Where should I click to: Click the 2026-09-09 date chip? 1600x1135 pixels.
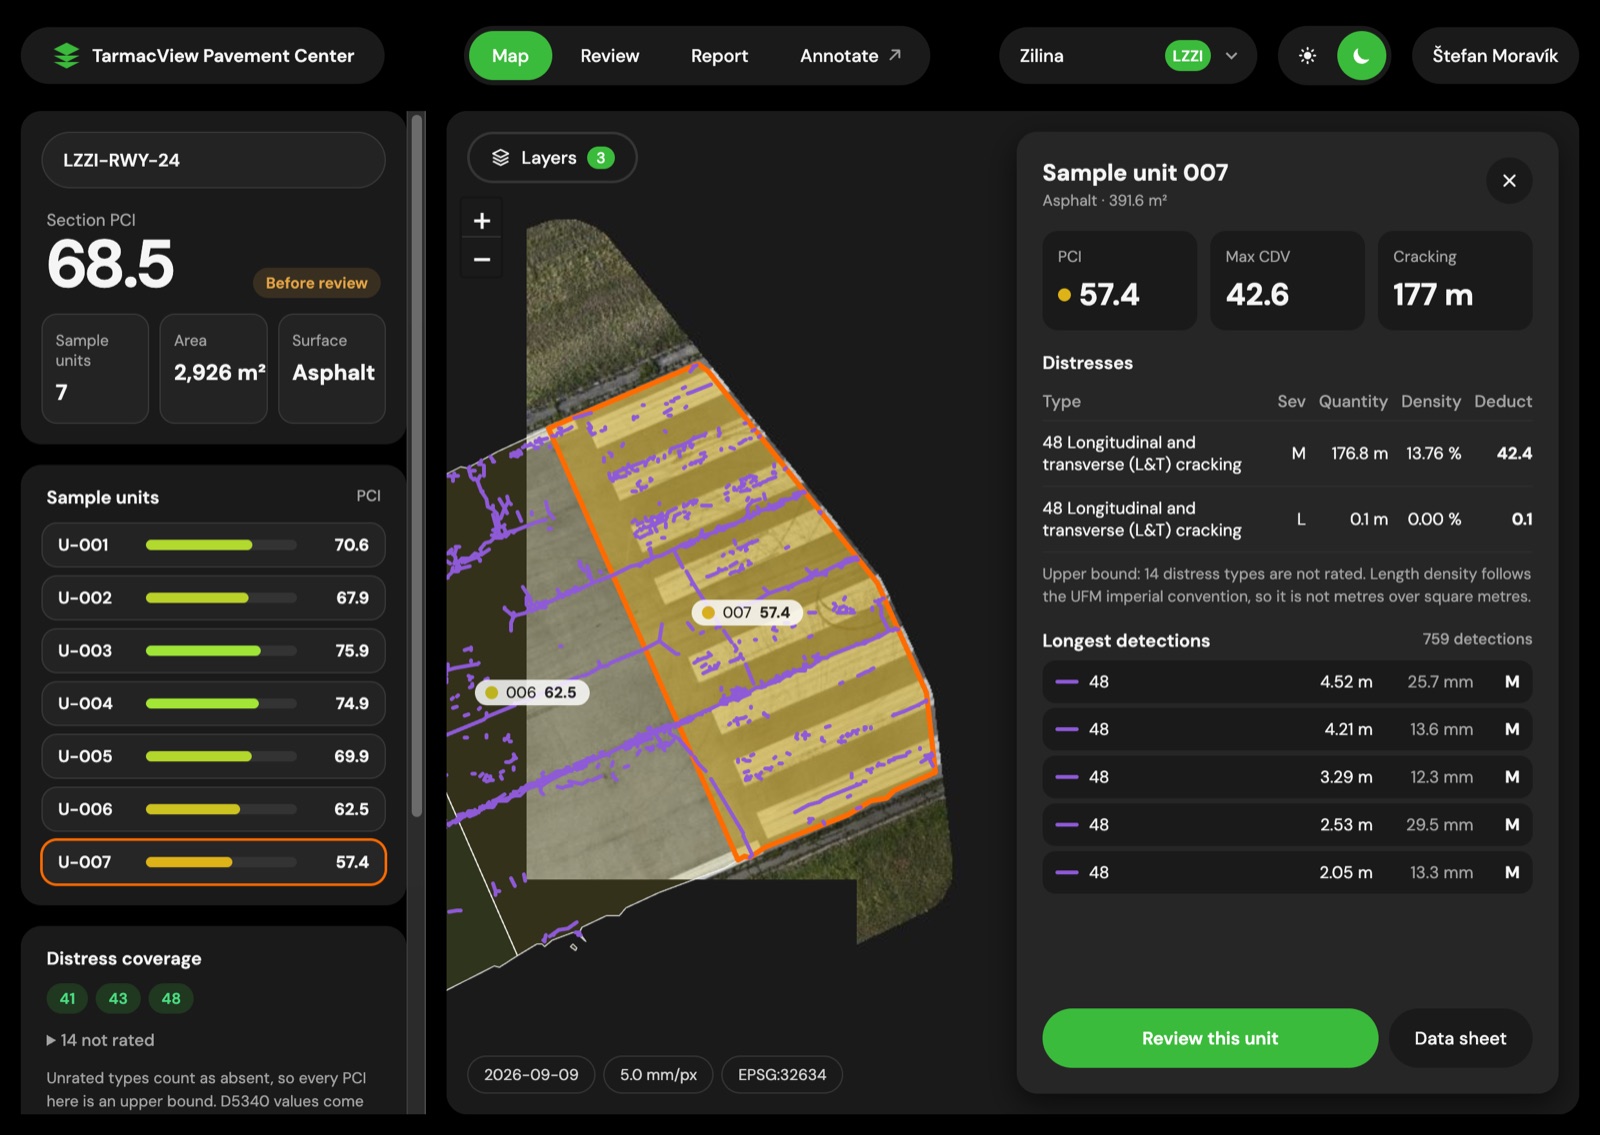tap(531, 1075)
